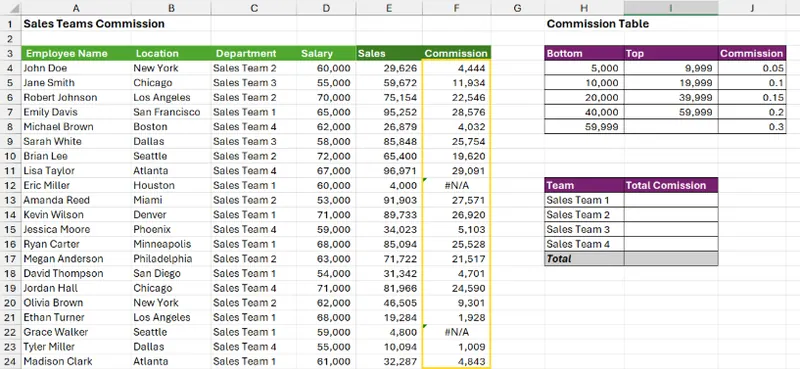Click the 'Jane Smith' cell
This screenshot has height=369, width=800.
76,83
